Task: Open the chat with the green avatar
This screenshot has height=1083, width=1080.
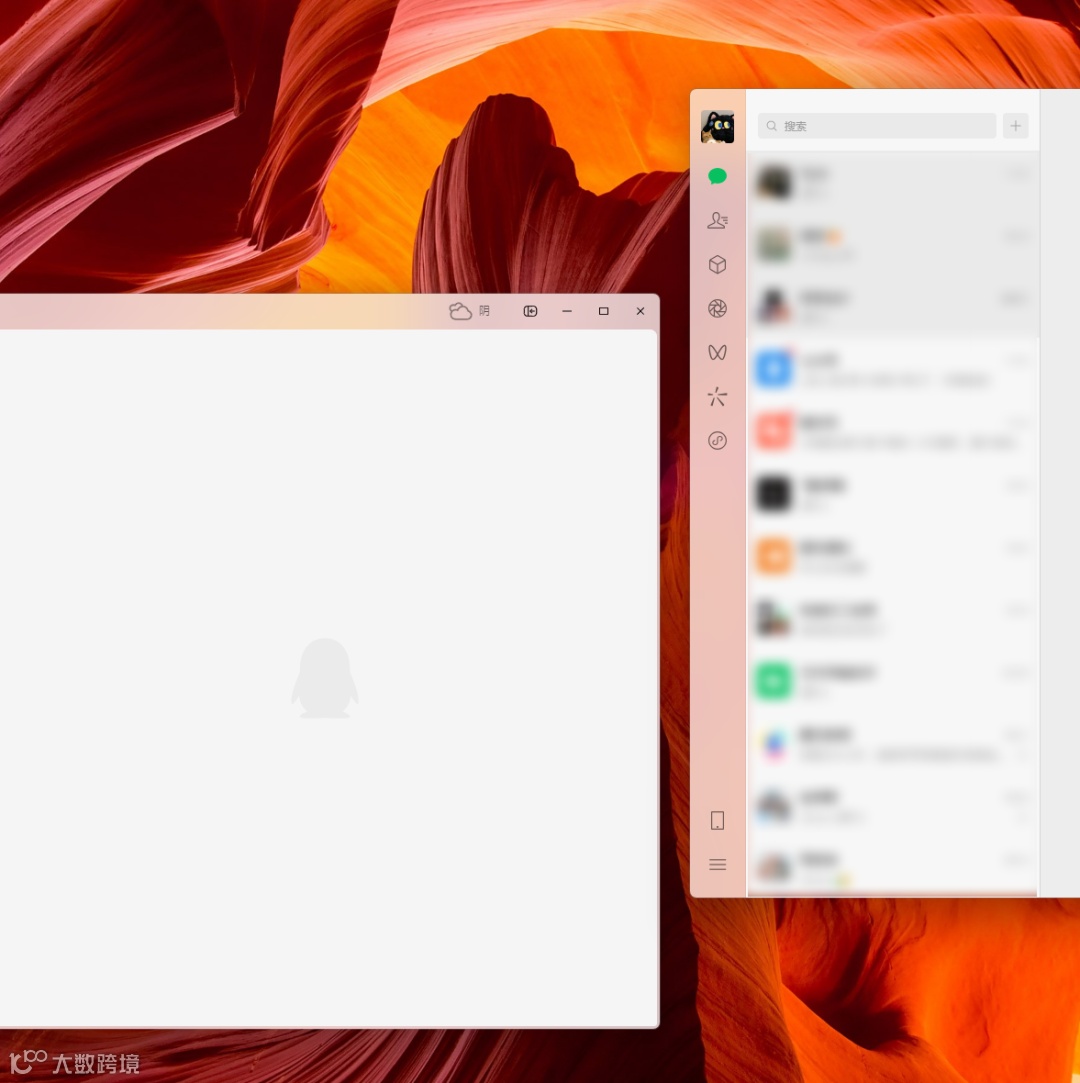Action: click(x=893, y=680)
